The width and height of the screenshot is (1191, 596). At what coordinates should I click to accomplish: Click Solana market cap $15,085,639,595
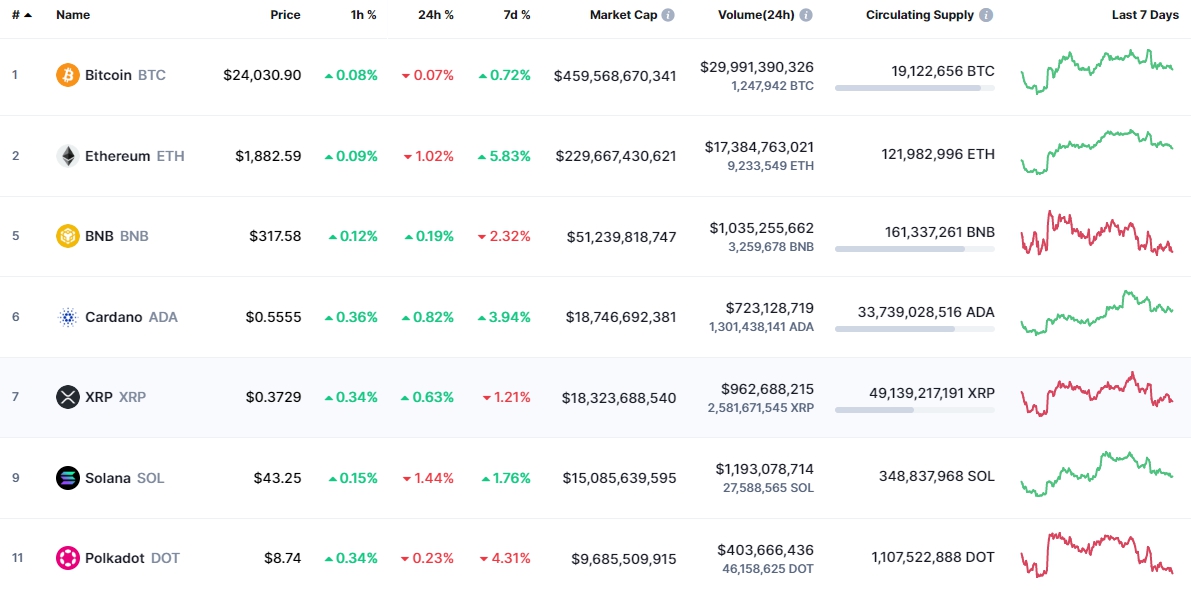pos(620,478)
